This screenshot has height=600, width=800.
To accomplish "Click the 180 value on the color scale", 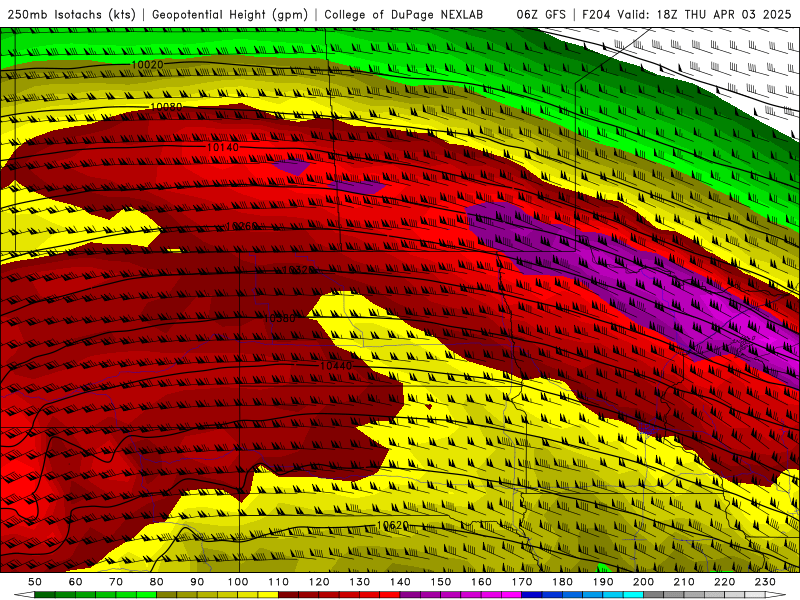I will coord(562,582).
